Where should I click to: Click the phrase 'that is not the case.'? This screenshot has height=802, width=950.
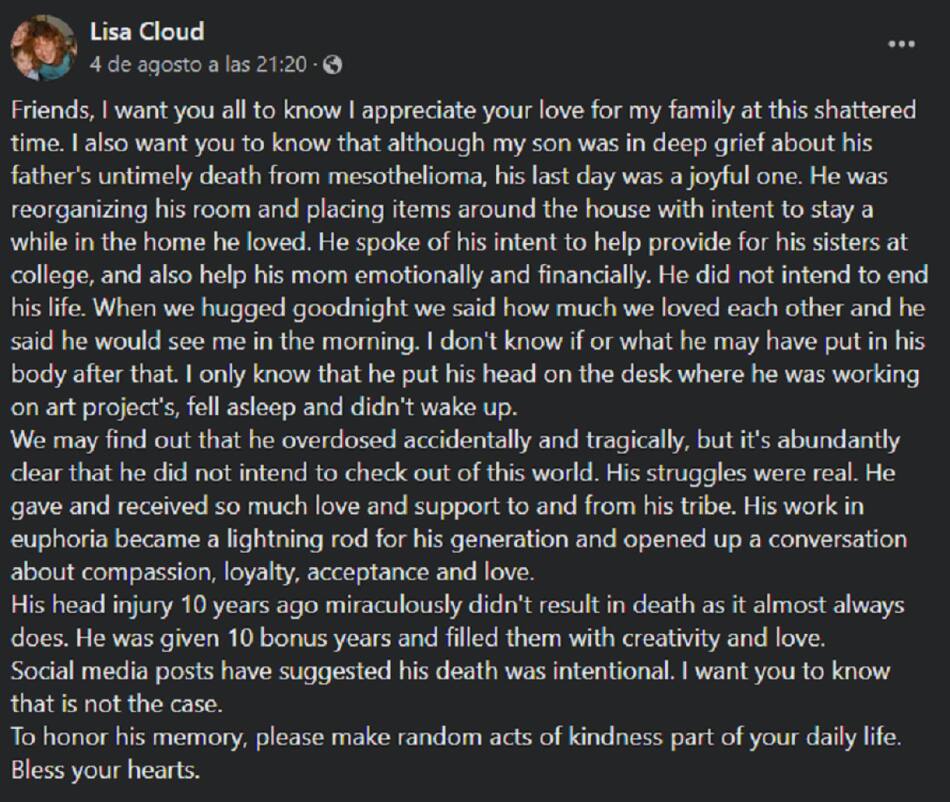(117, 704)
